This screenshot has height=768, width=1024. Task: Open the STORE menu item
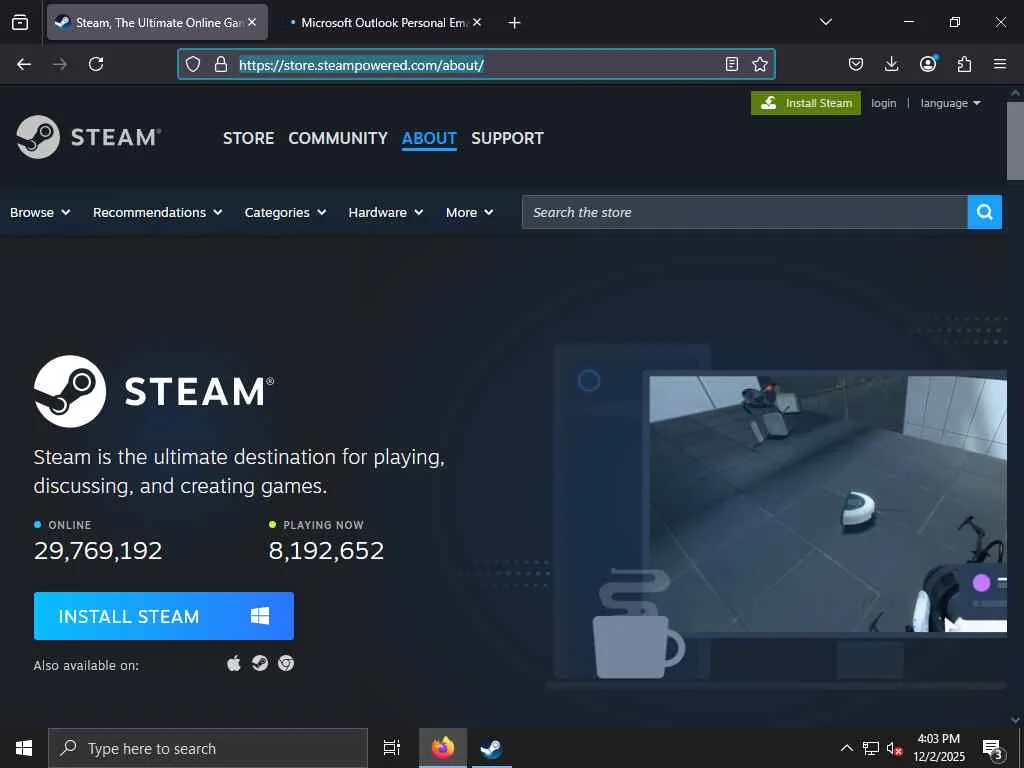tap(248, 138)
